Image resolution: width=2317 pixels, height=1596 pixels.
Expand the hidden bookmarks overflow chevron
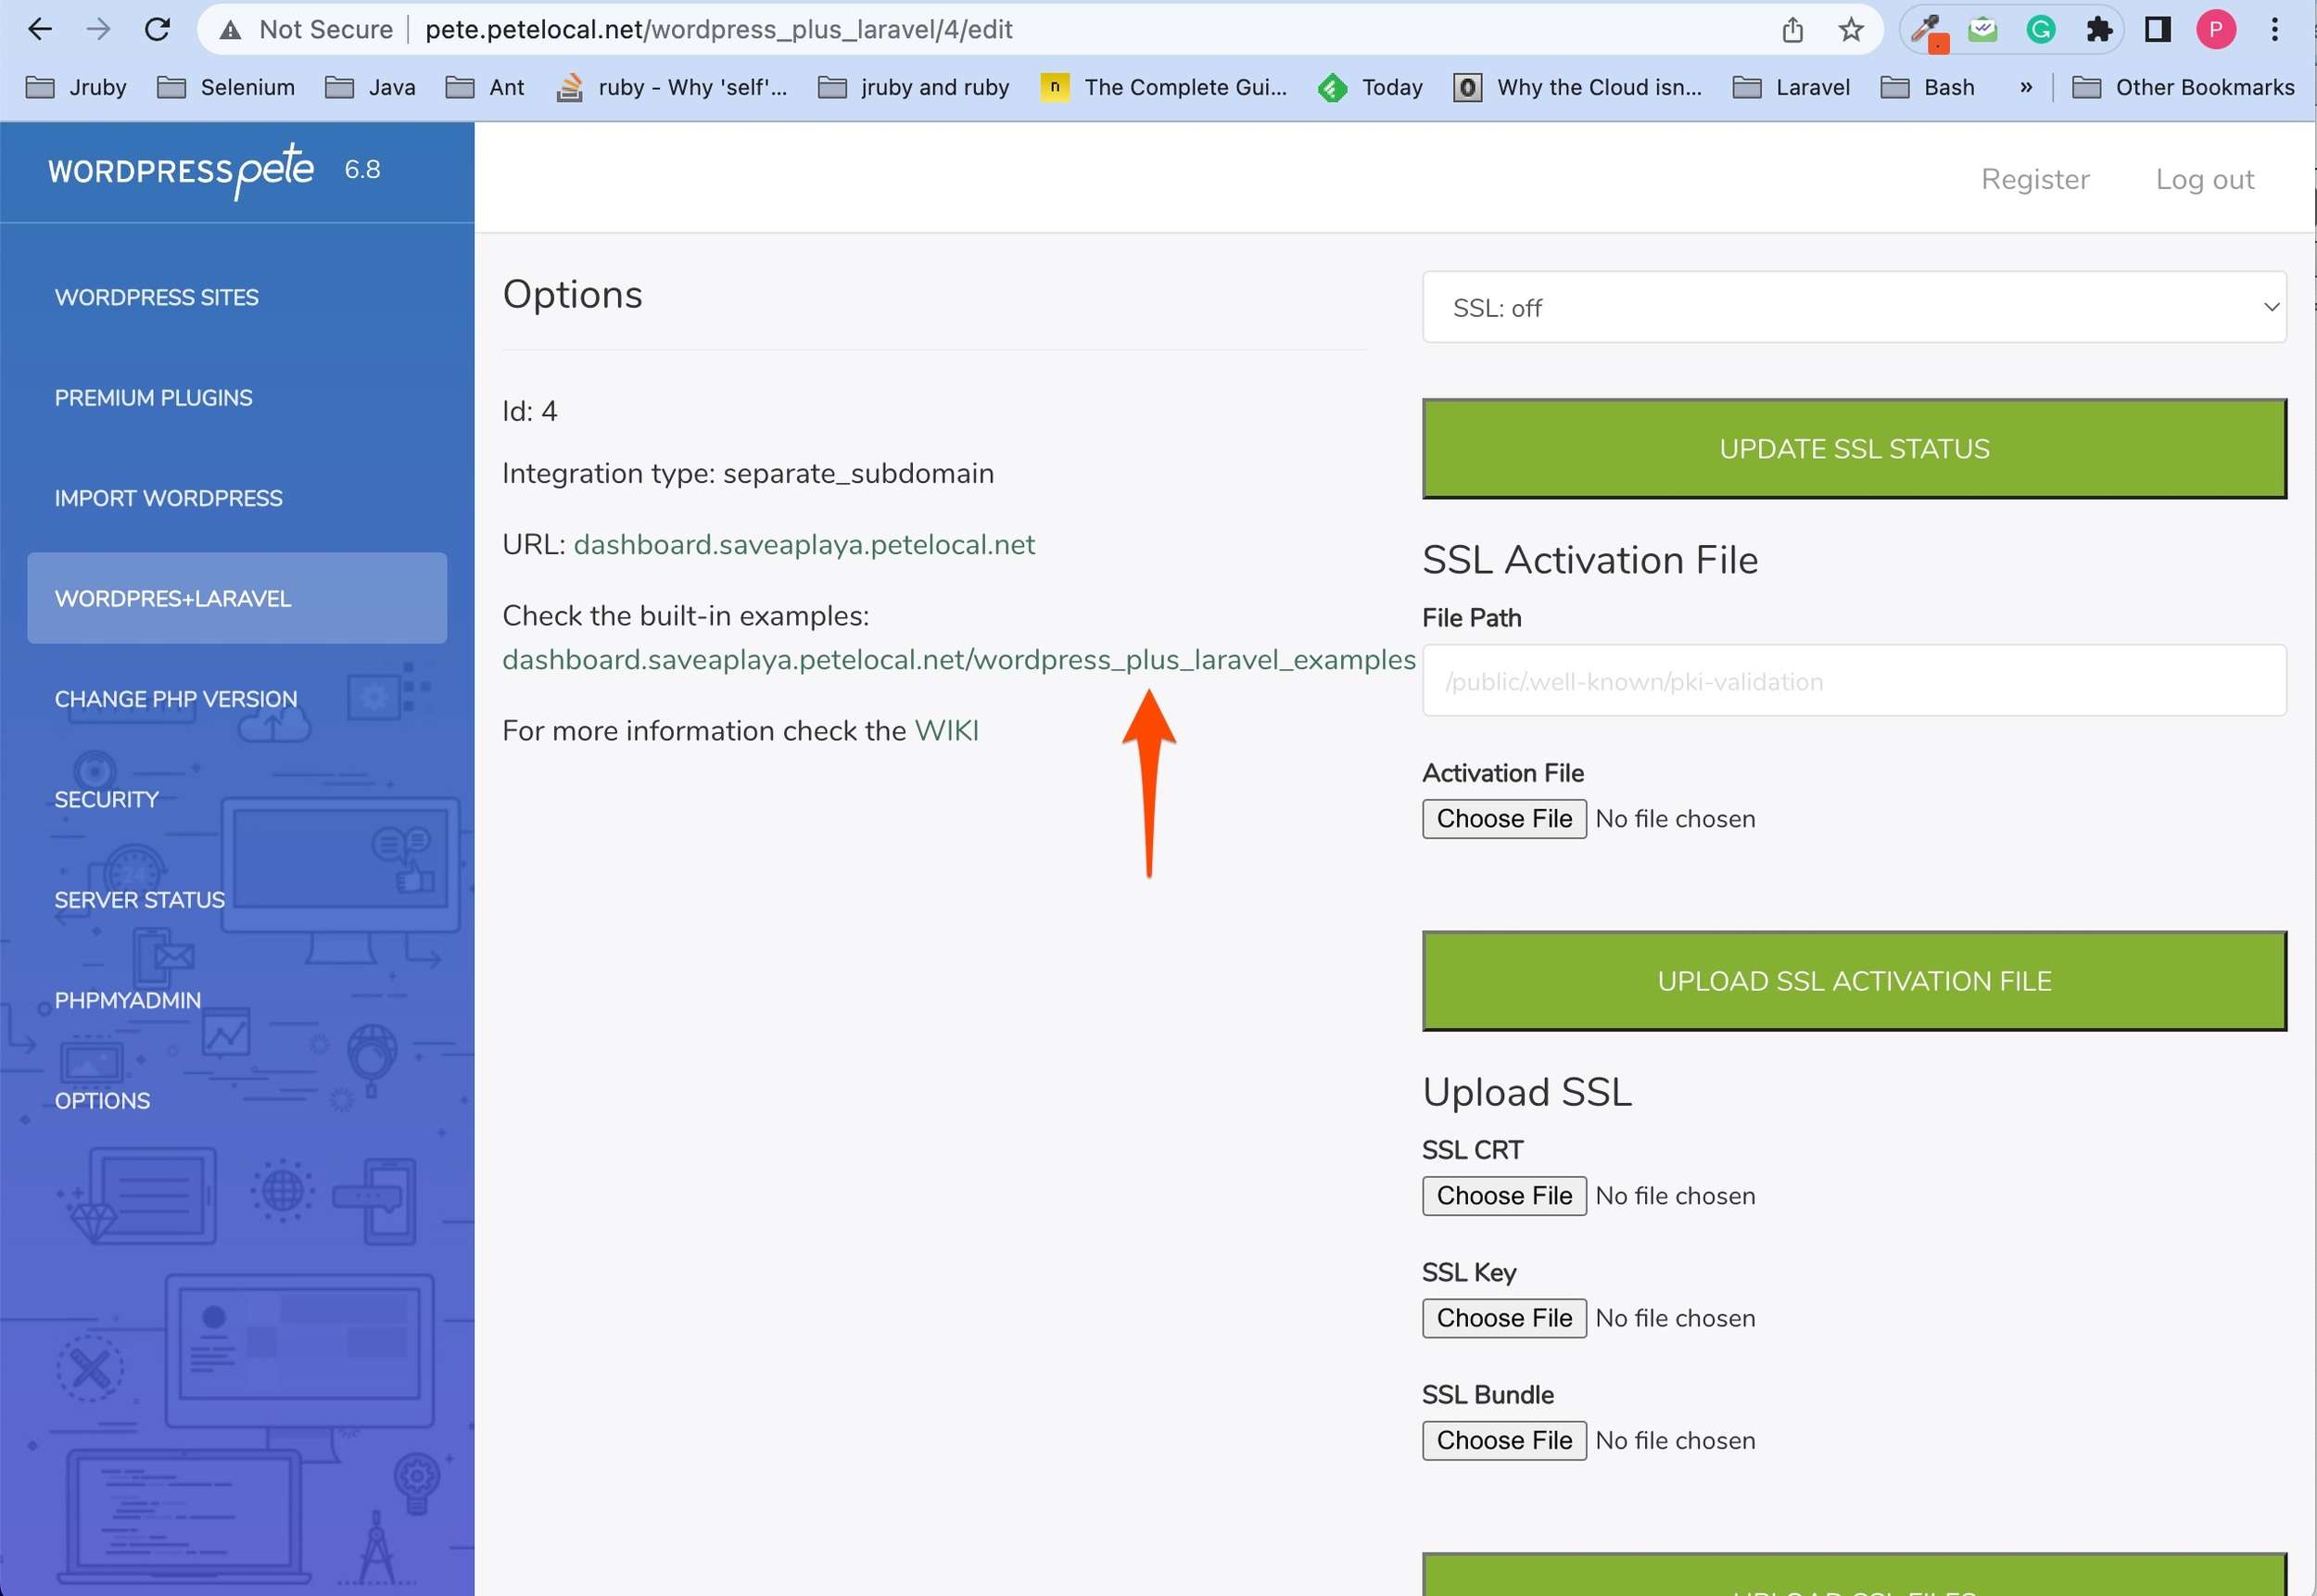(x=2026, y=87)
